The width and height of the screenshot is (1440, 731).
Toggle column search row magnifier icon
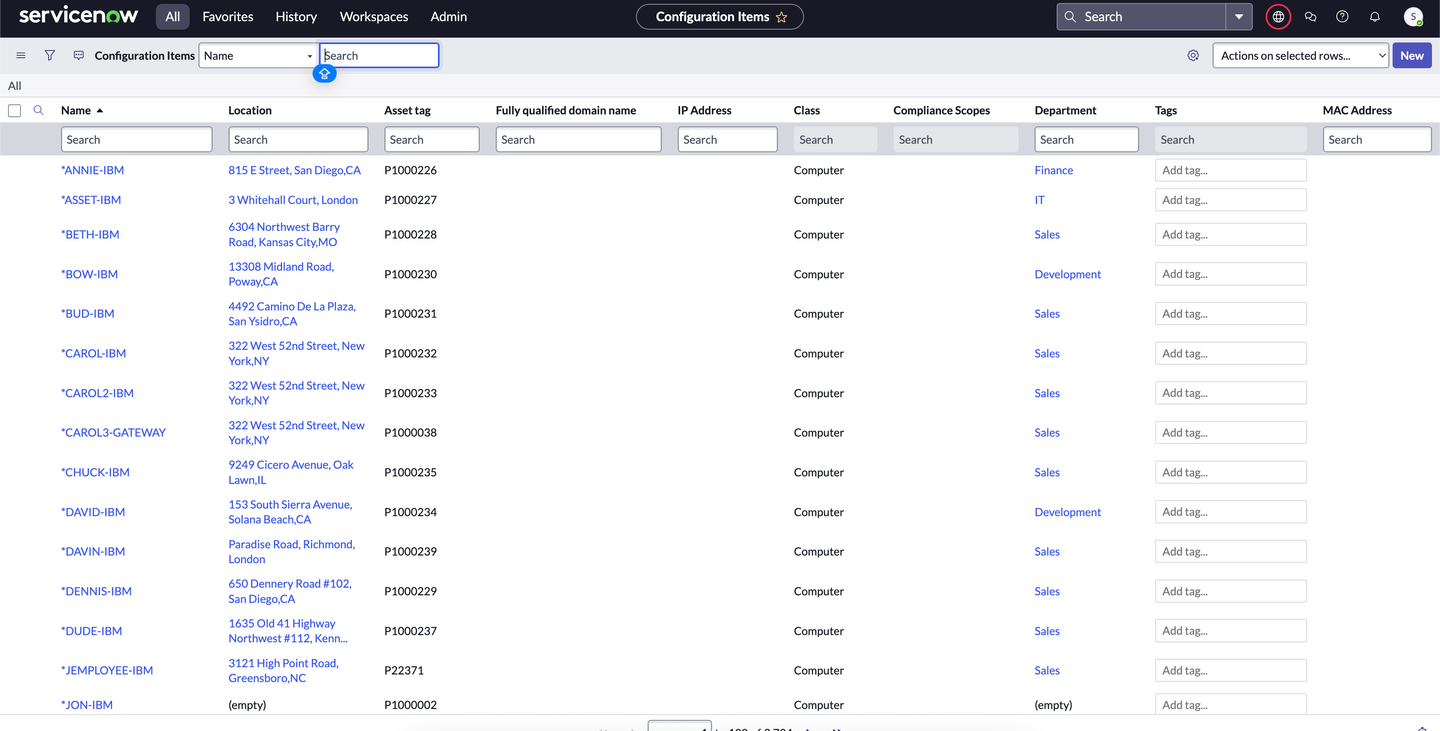[38, 110]
